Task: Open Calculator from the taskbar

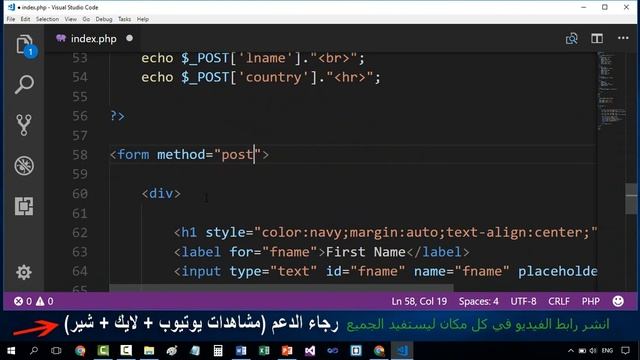Action: 218,351
